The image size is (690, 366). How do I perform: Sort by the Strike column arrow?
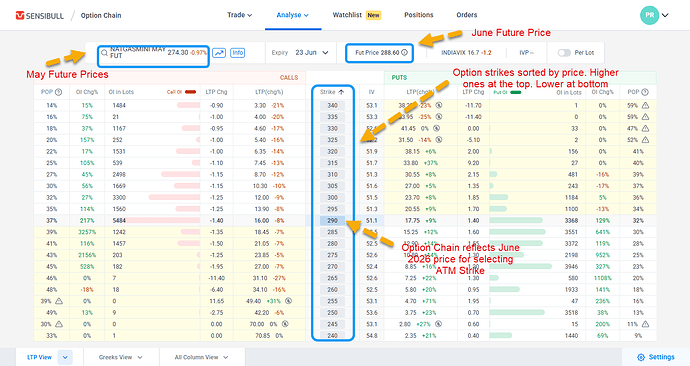pos(341,92)
